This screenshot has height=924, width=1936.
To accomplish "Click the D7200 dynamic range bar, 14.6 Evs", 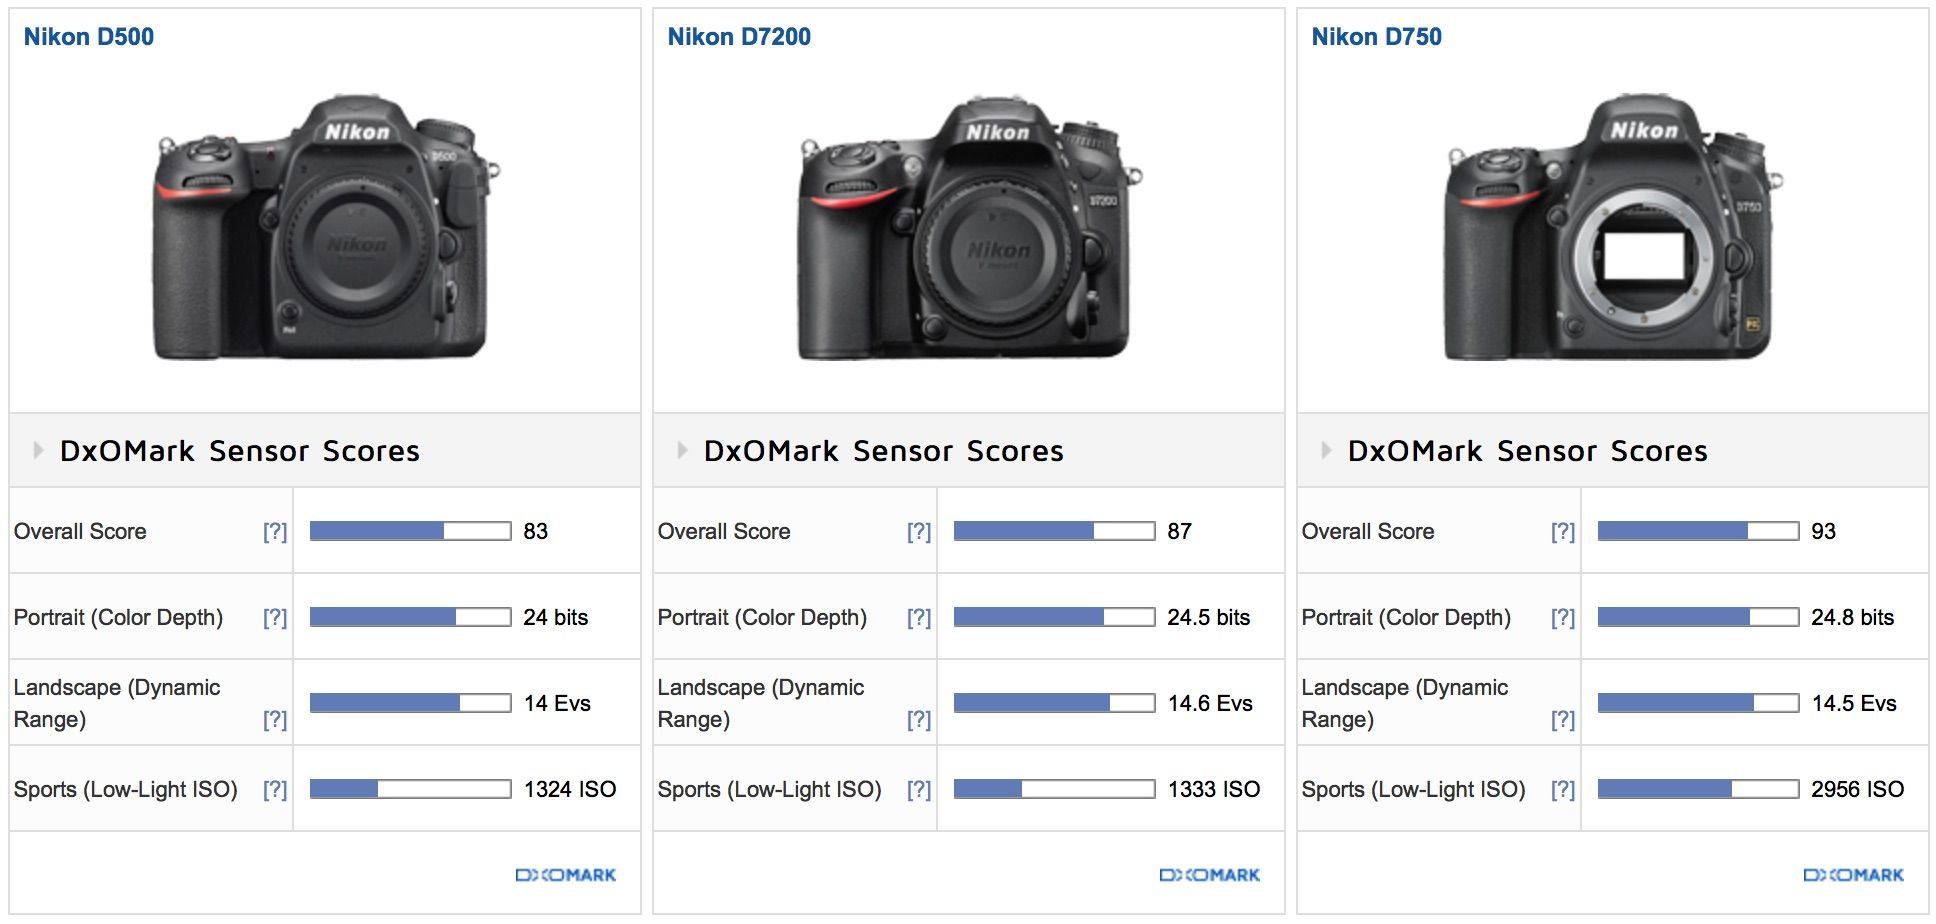I will (x=1055, y=703).
